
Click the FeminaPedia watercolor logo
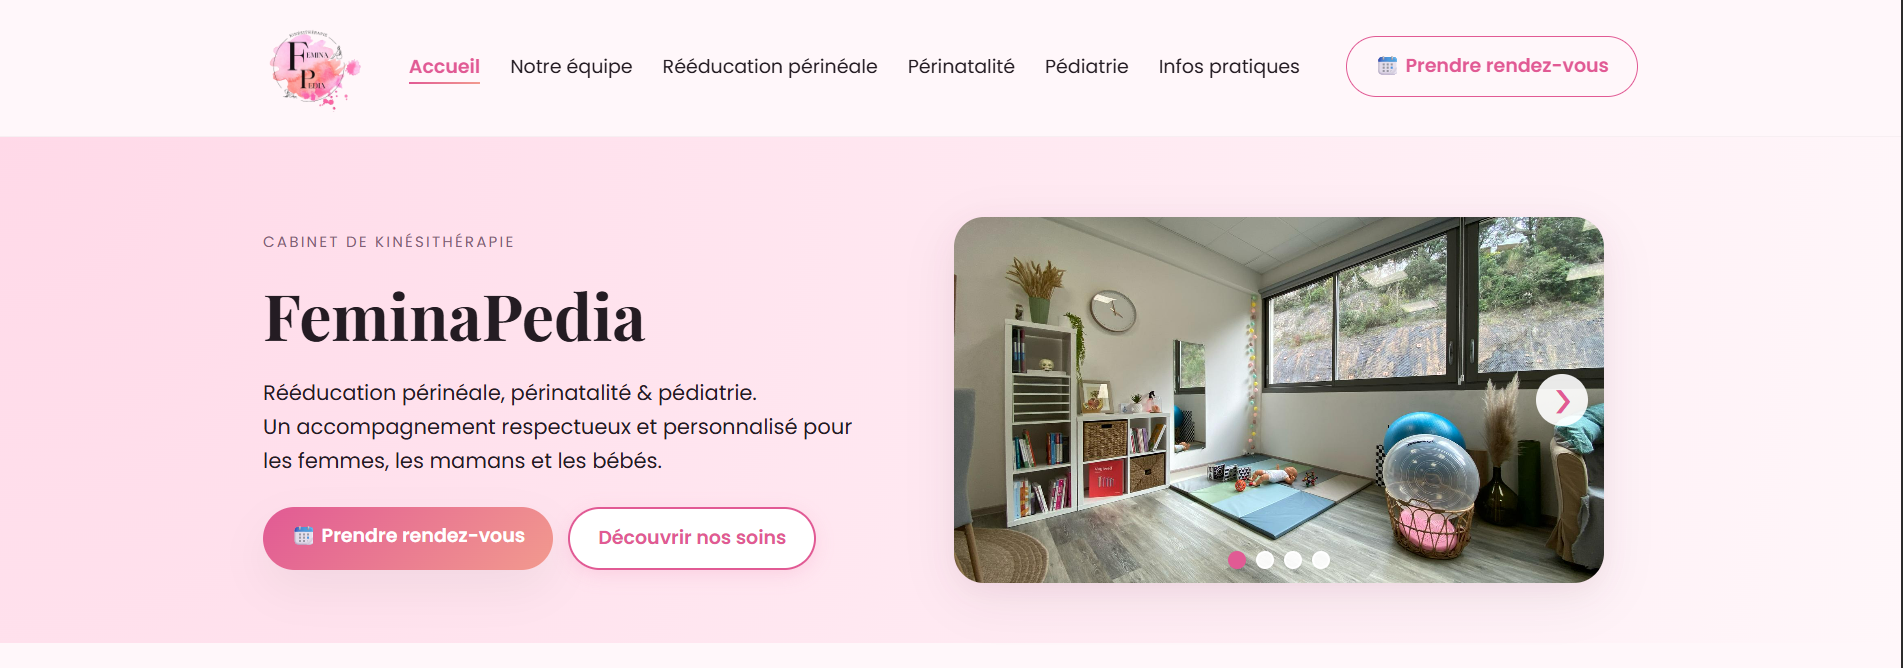(x=315, y=68)
